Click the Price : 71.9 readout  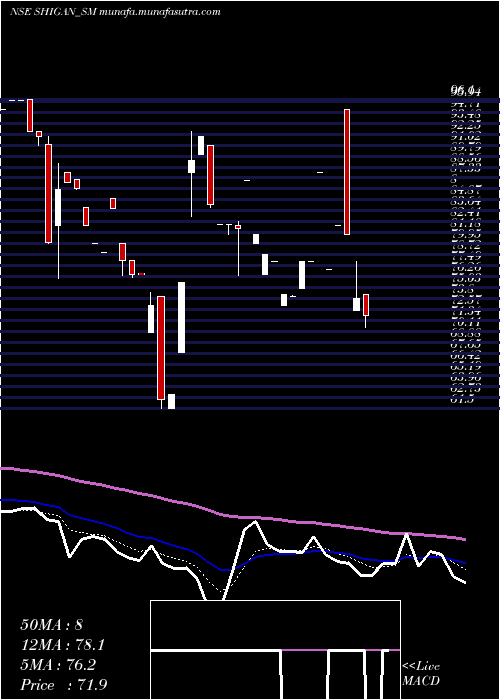(x=63, y=685)
